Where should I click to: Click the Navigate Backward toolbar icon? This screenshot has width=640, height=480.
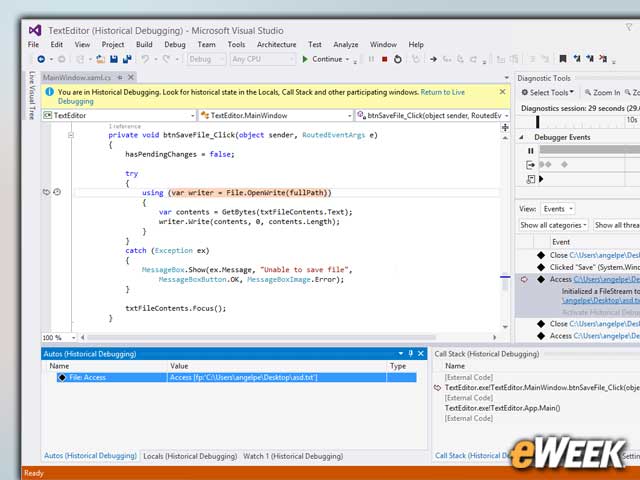click(41, 59)
